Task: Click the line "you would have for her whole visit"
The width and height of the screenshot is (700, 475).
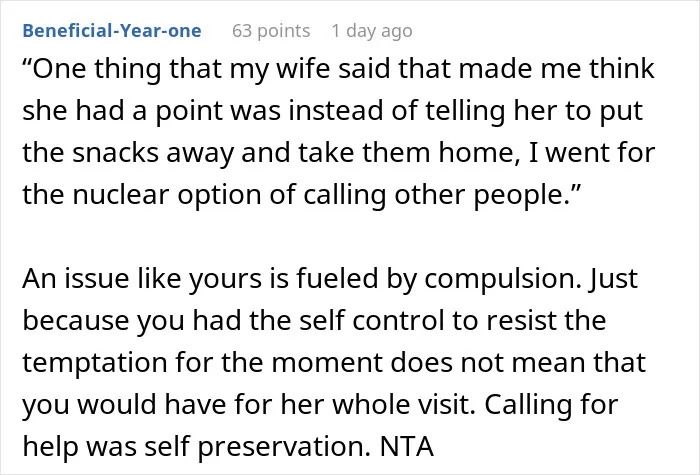Action: (x=249, y=404)
